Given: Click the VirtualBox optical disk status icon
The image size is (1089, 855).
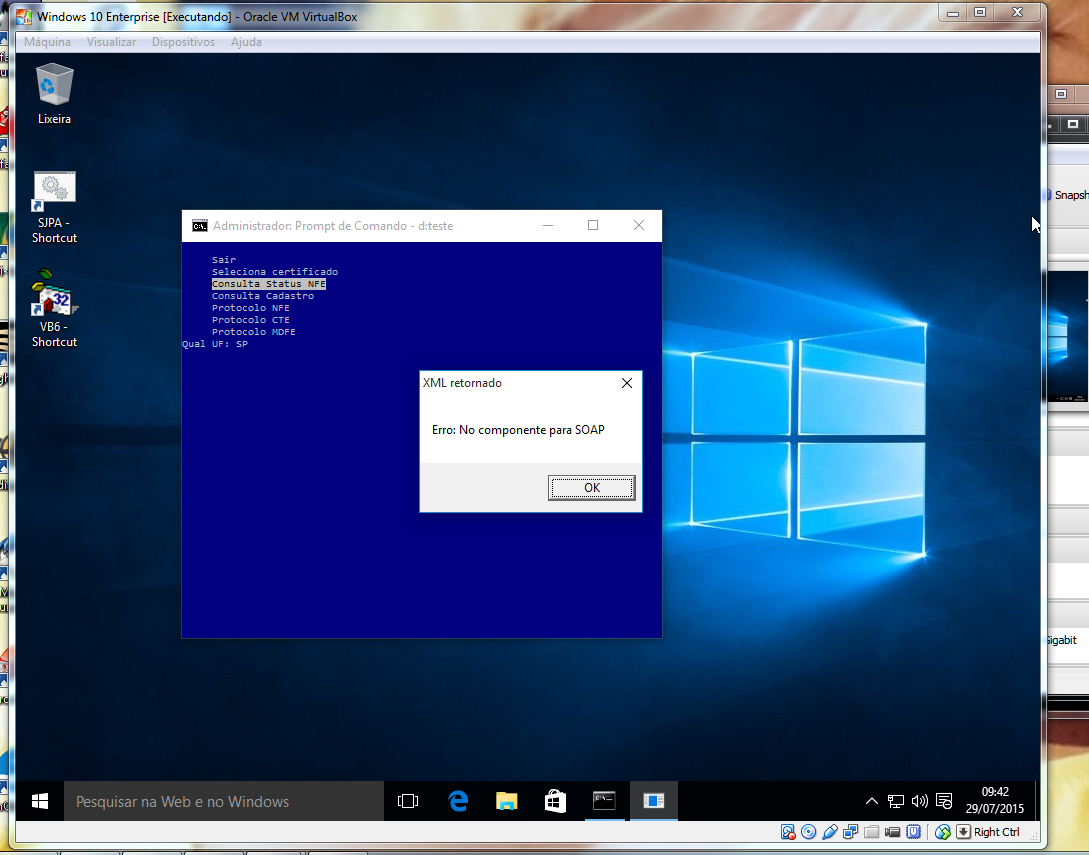Looking at the screenshot, I should coord(808,832).
